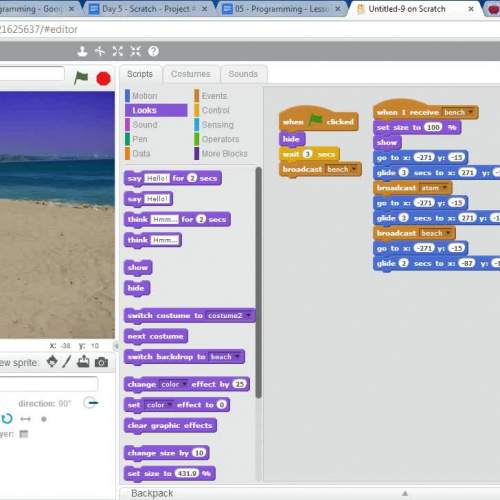The height and width of the screenshot is (500, 500).
Task: Open atom dropdown in broadcast block
Action: click(444, 188)
